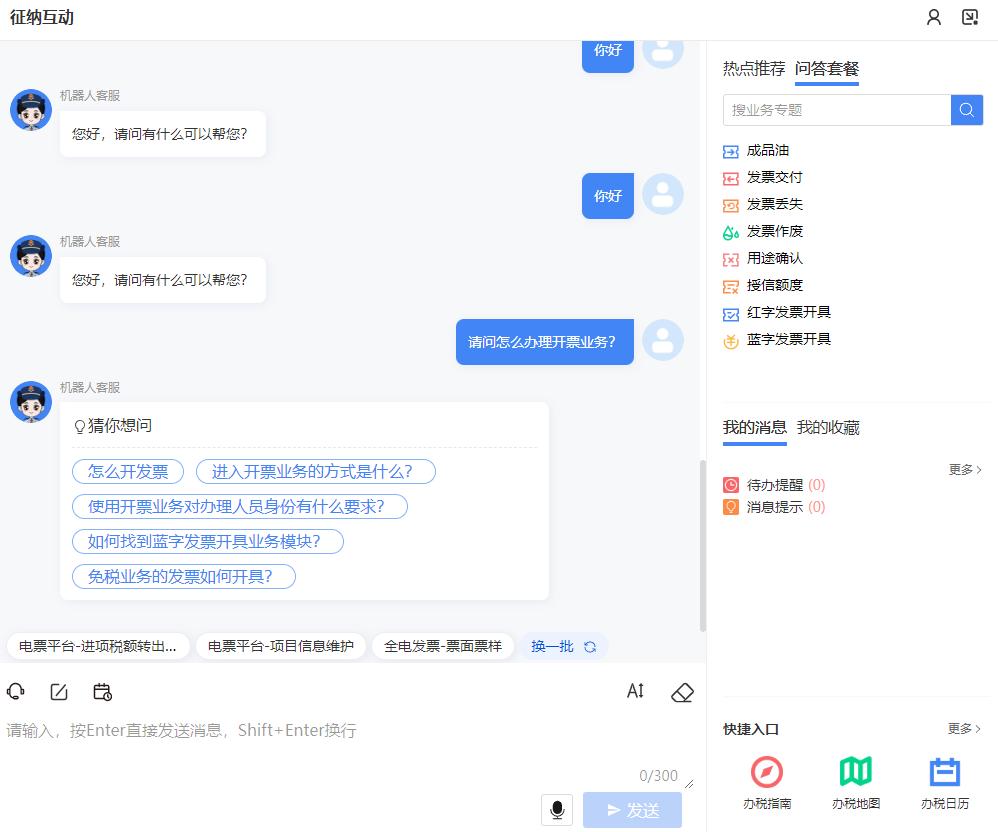998x832 pixels.
Task: Click the eraser icon to clear the chat
Action: (x=682, y=691)
